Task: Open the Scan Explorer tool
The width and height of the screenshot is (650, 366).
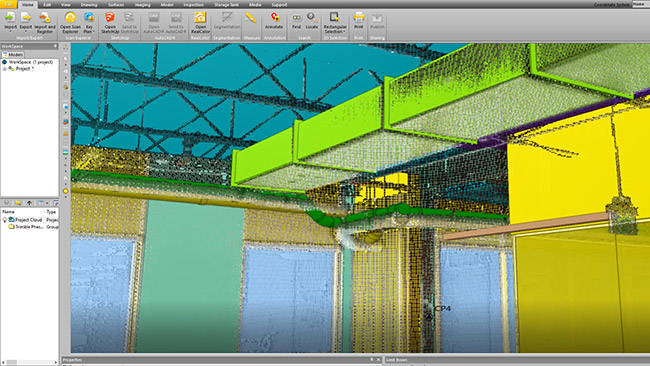Action: click(70, 22)
